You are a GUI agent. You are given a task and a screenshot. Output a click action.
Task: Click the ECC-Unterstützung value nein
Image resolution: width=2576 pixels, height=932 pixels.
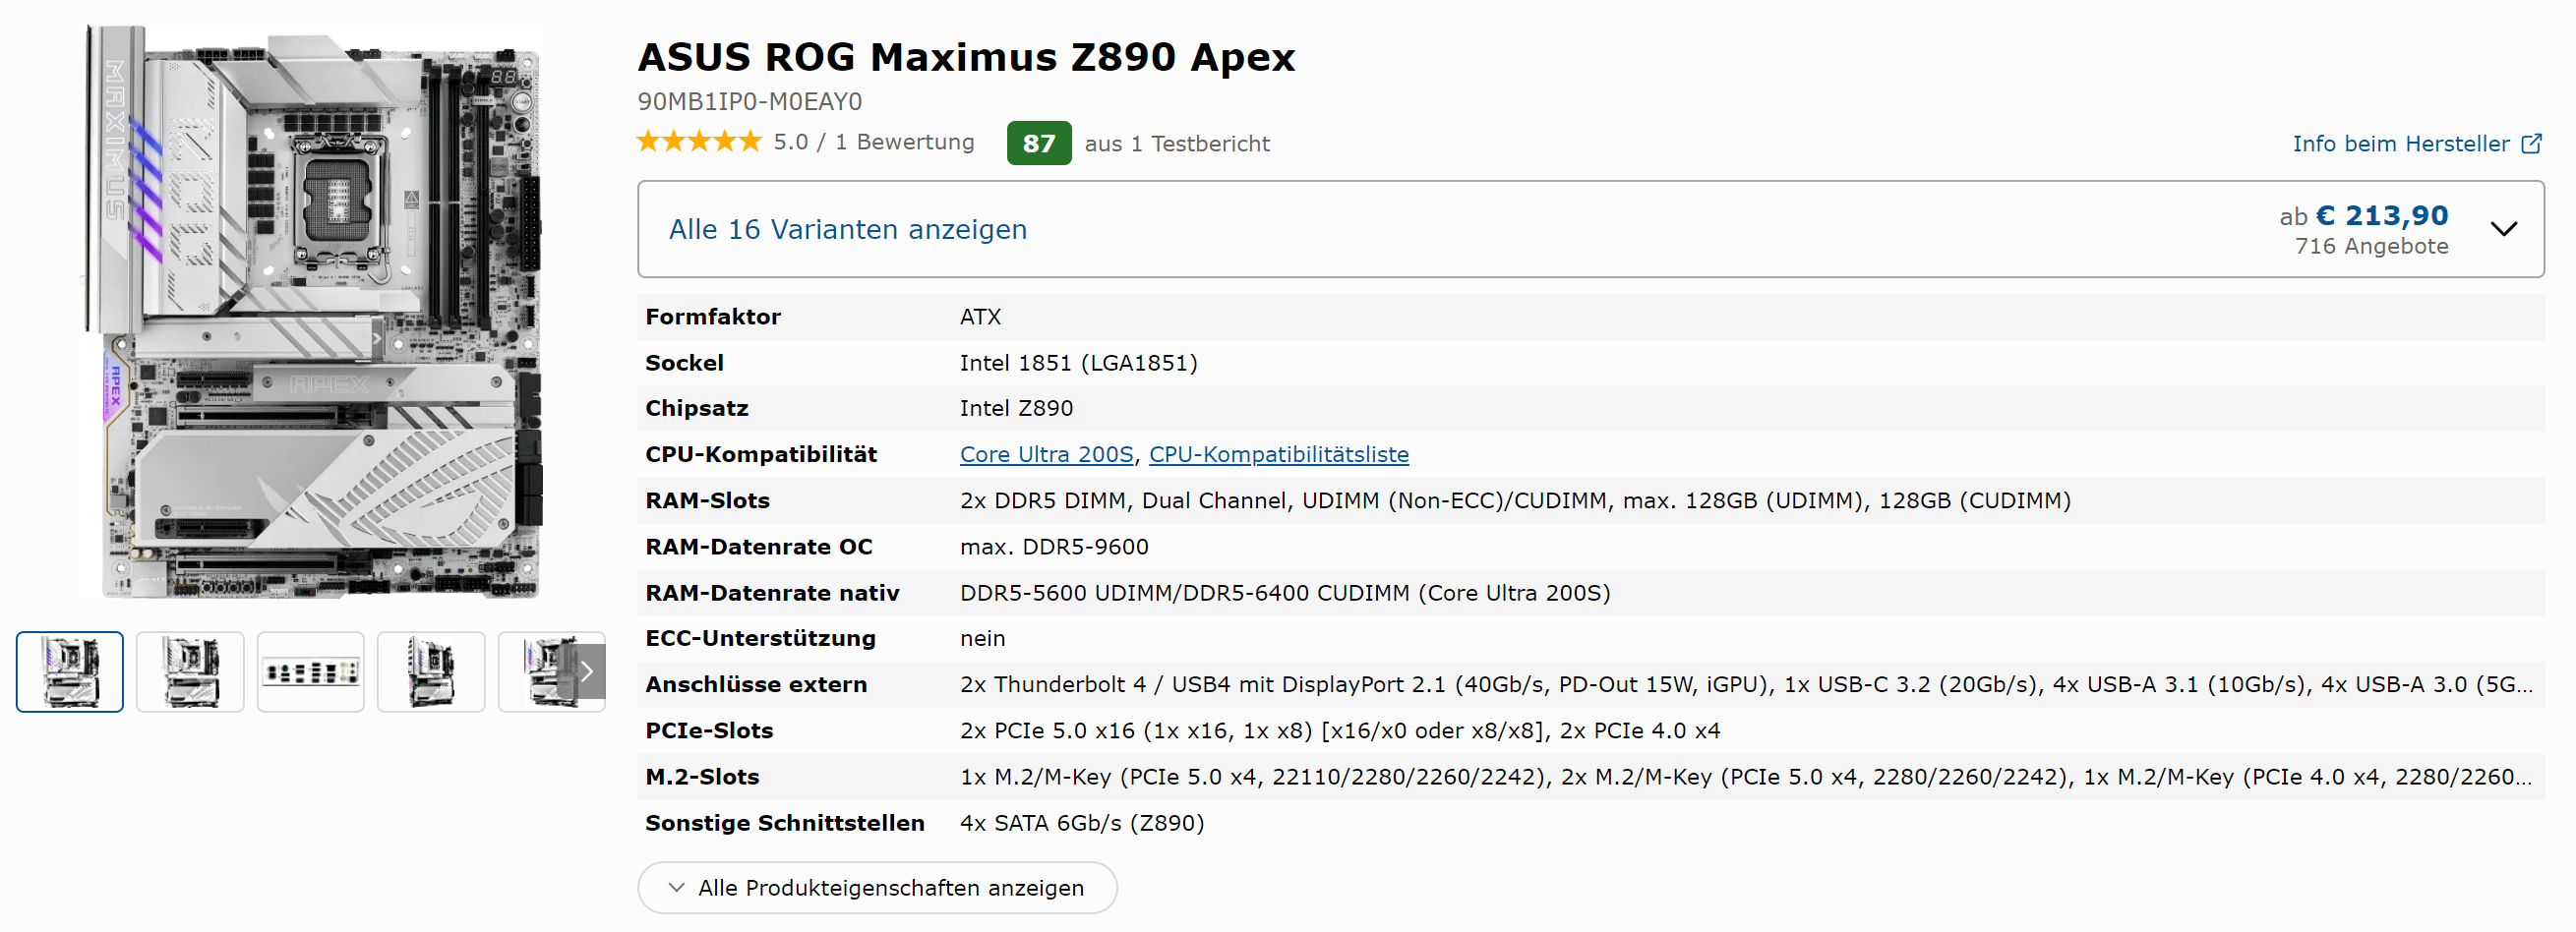point(982,638)
